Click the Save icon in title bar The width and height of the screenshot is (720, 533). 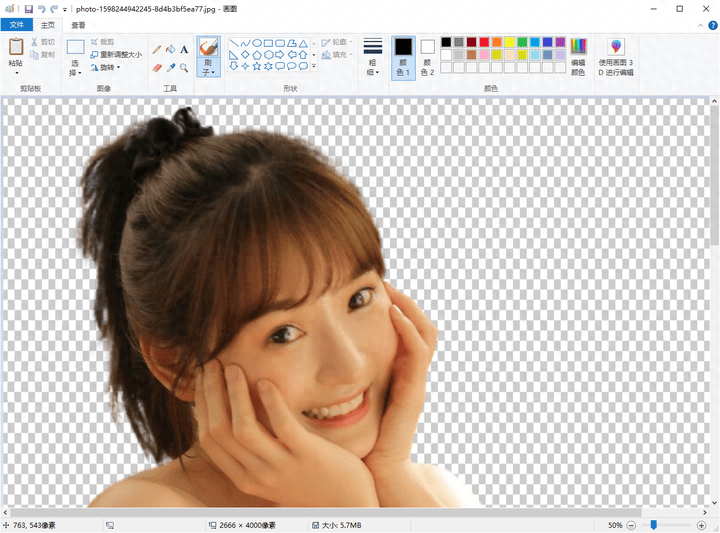click(28, 8)
